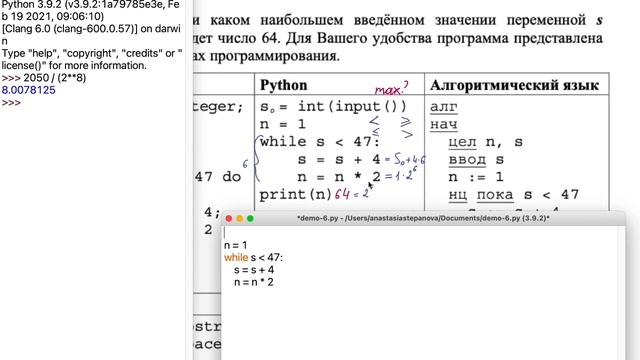Minimize the demo-6.py editor window
This screenshot has width=640, height=360.
(240, 219)
